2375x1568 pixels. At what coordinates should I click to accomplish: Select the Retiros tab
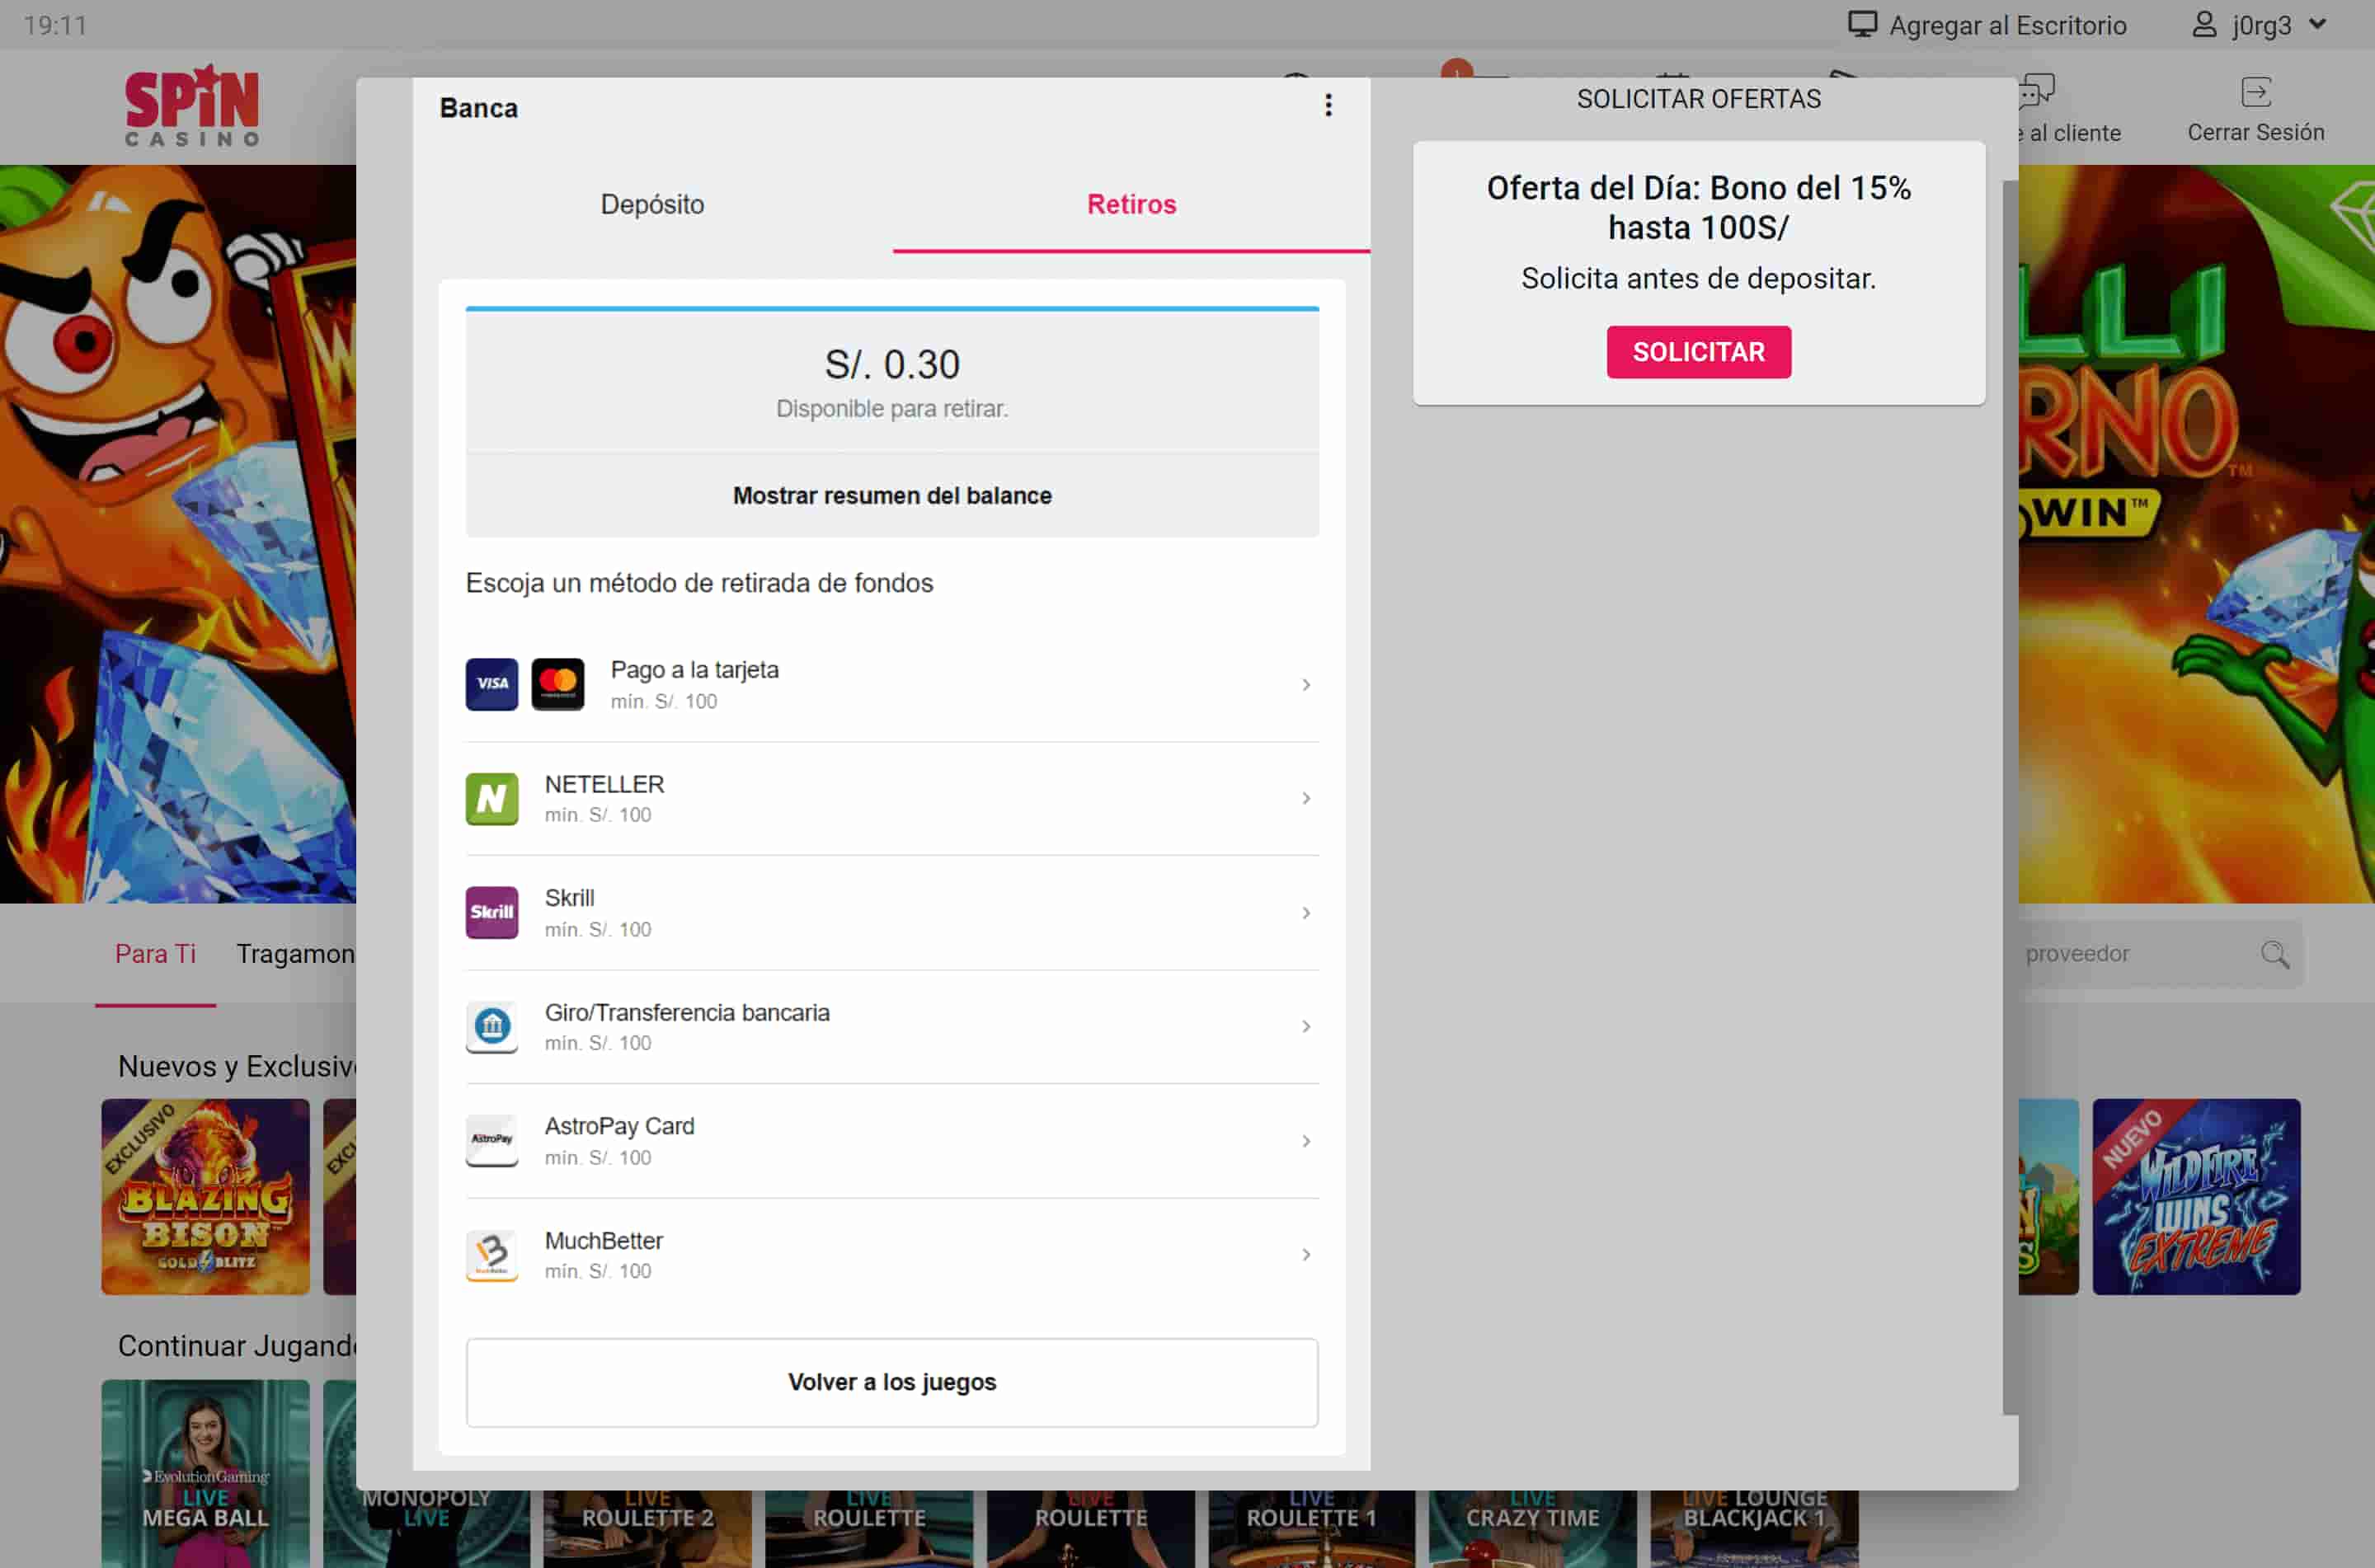(1131, 204)
